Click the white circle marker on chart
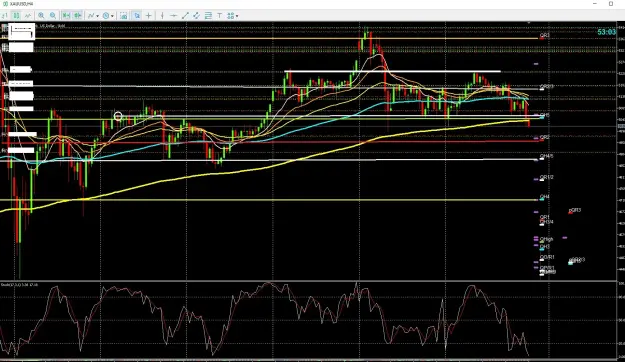This screenshot has width=625, height=362. [118, 116]
